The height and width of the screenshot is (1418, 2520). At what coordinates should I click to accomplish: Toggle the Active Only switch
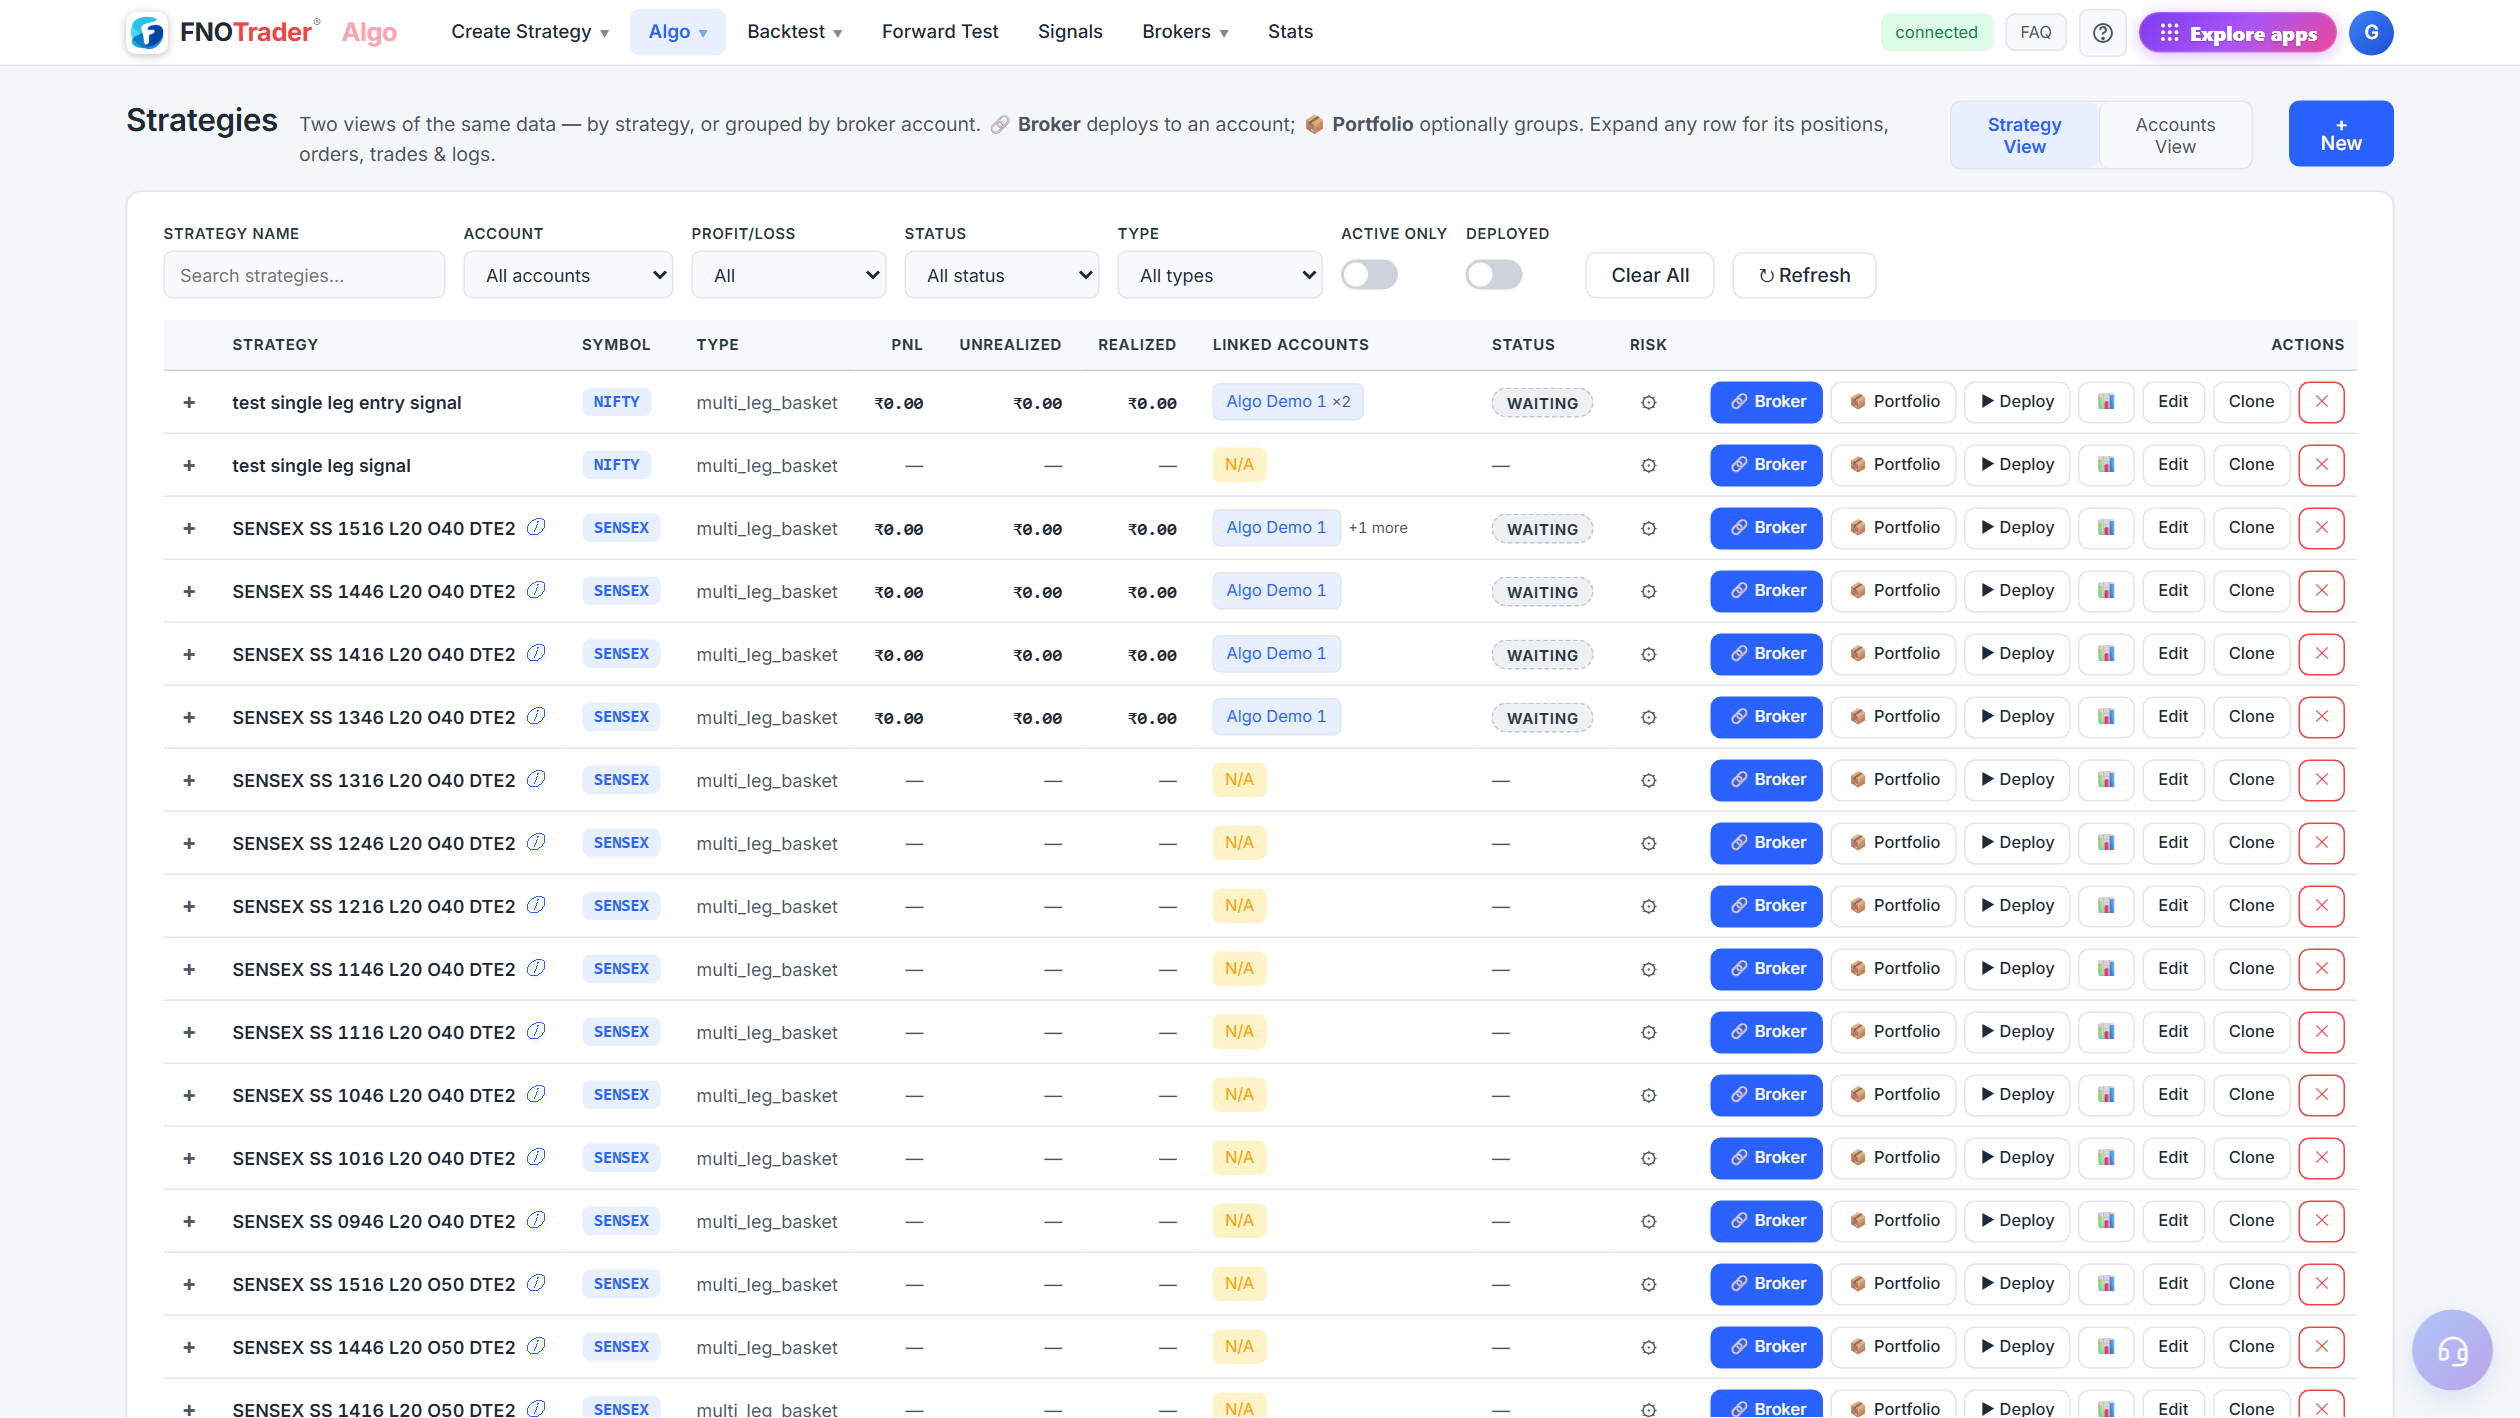coord(1369,275)
